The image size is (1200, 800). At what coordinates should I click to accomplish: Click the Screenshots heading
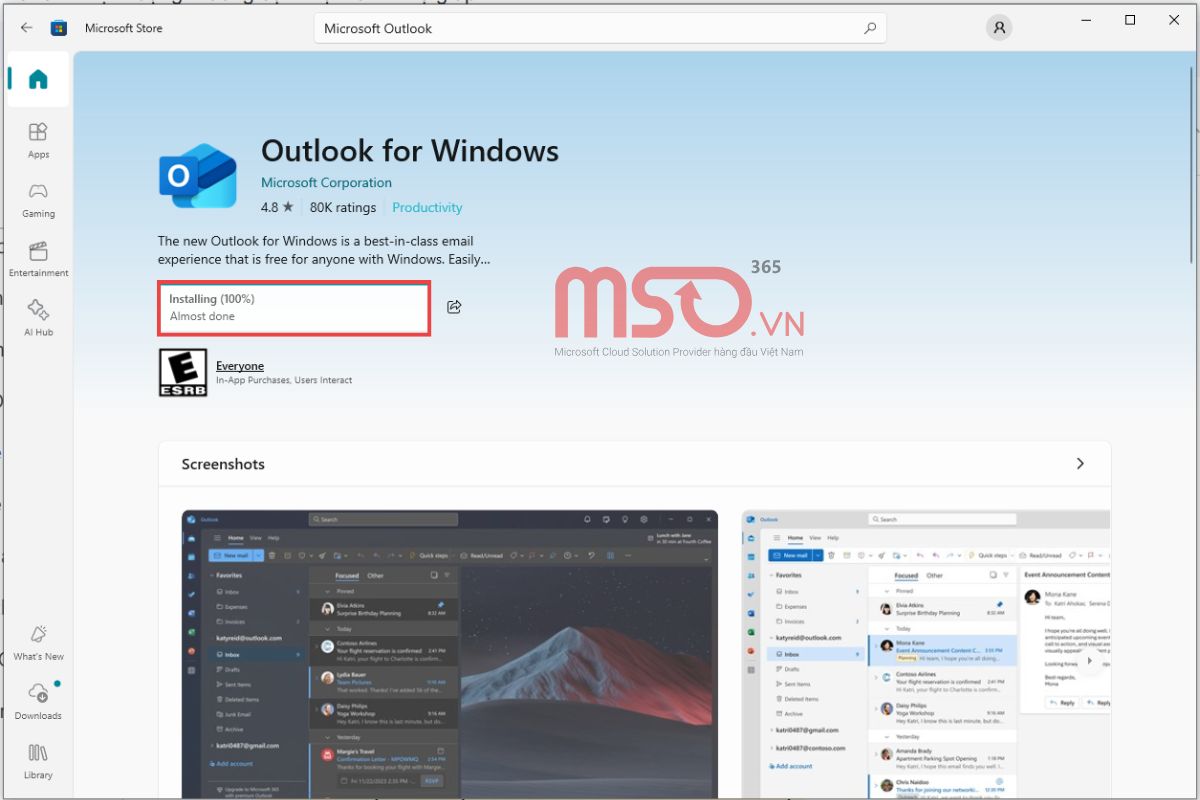click(223, 464)
